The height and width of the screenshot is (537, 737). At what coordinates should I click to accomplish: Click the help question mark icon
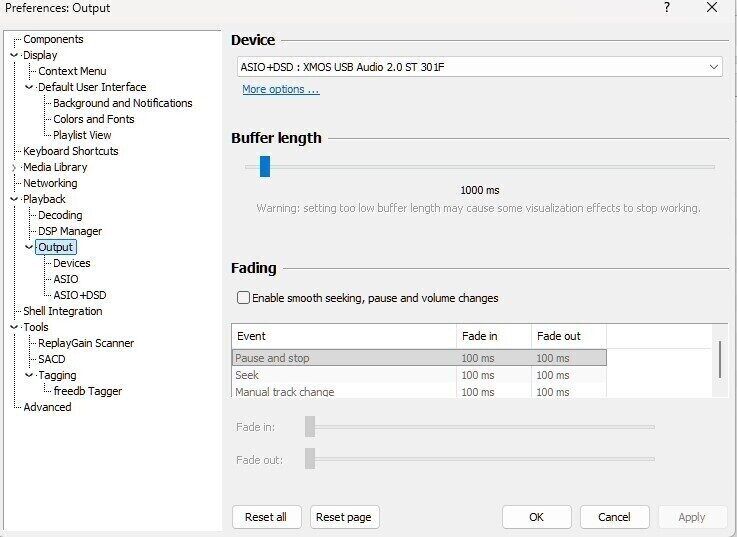pyautogui.click(x=667, y=8)
